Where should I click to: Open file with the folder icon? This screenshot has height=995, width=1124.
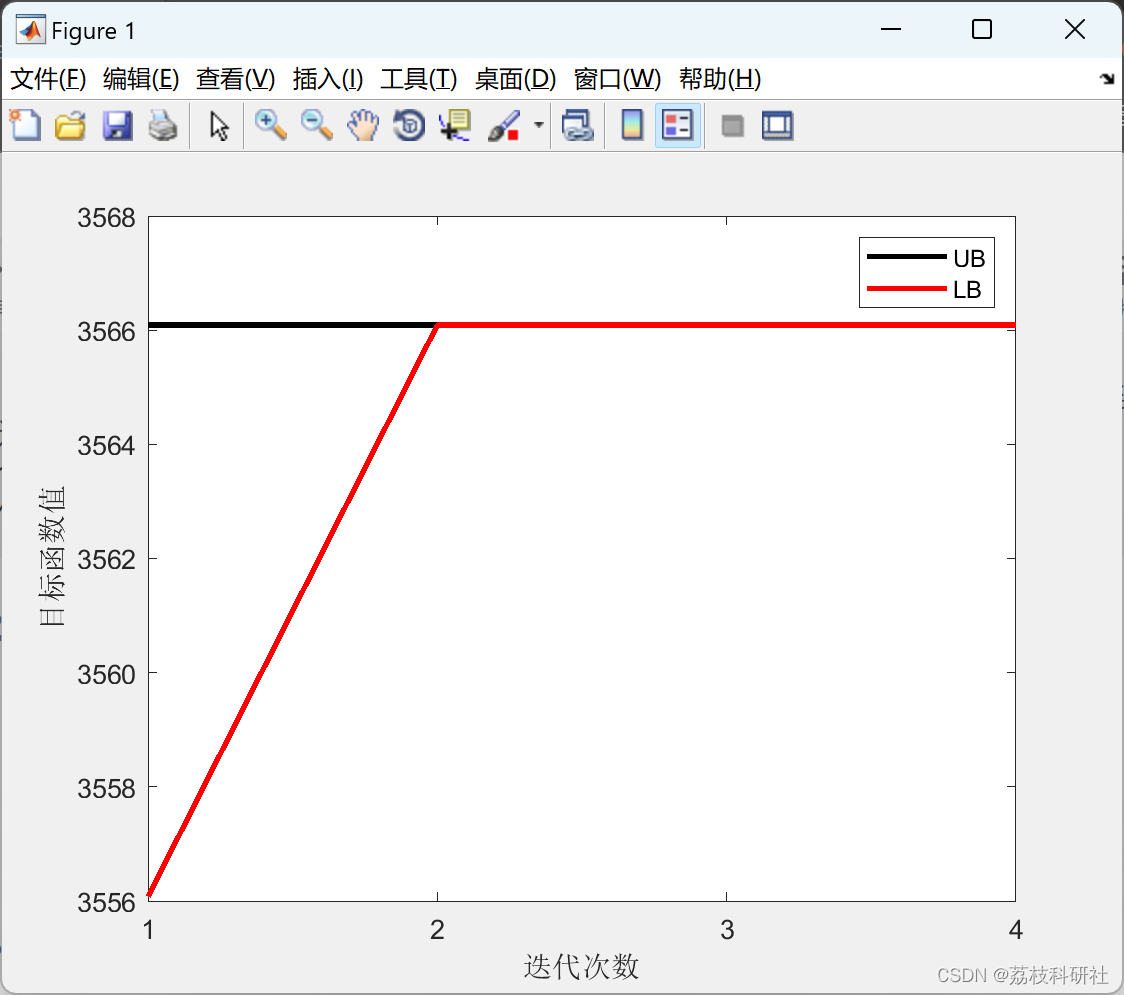click(70, 125)
